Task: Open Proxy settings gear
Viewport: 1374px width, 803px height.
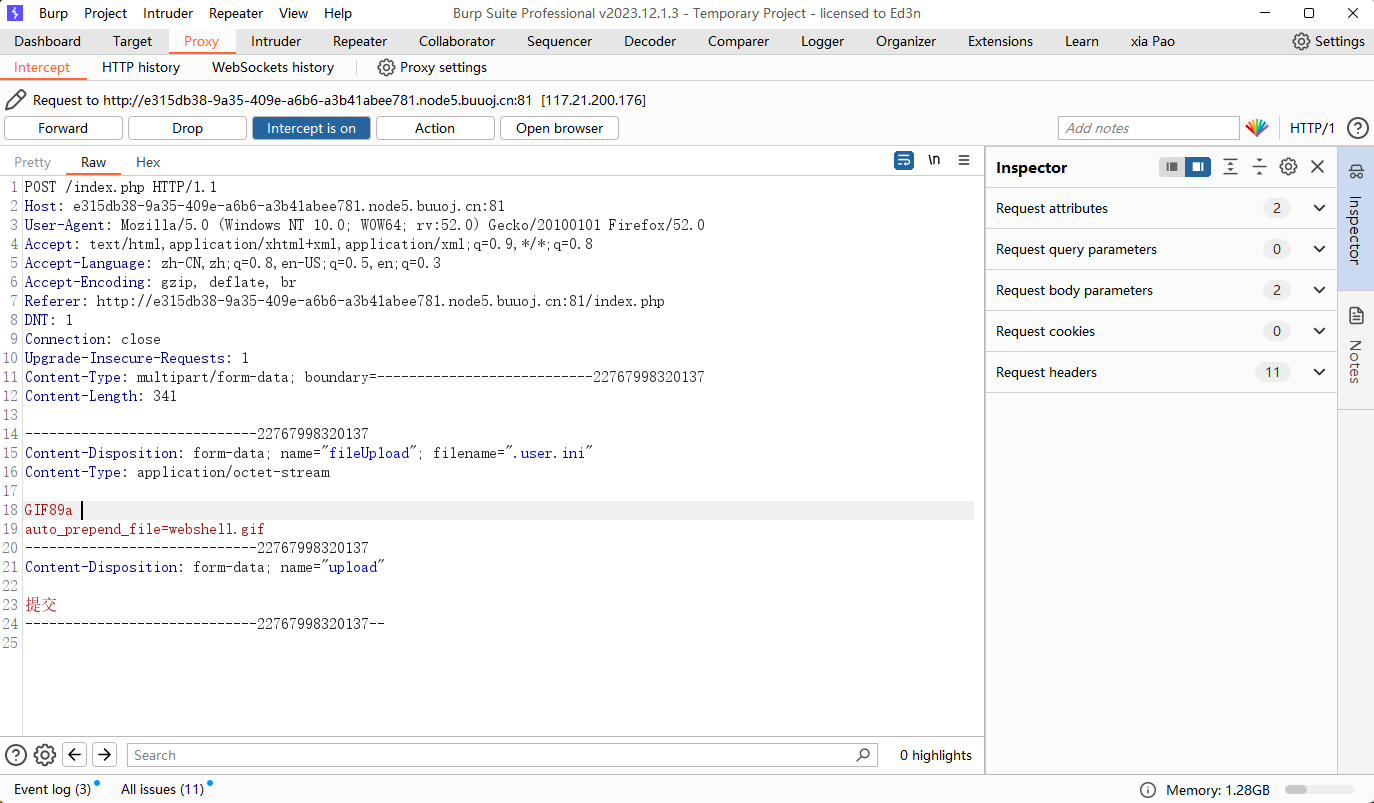Action: pos(386,67)
